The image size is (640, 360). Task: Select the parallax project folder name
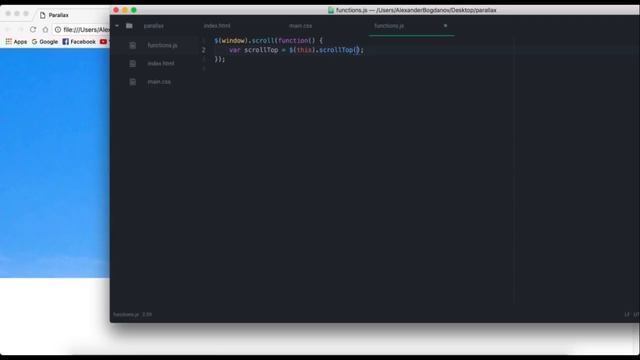click(x=153, y=26)
